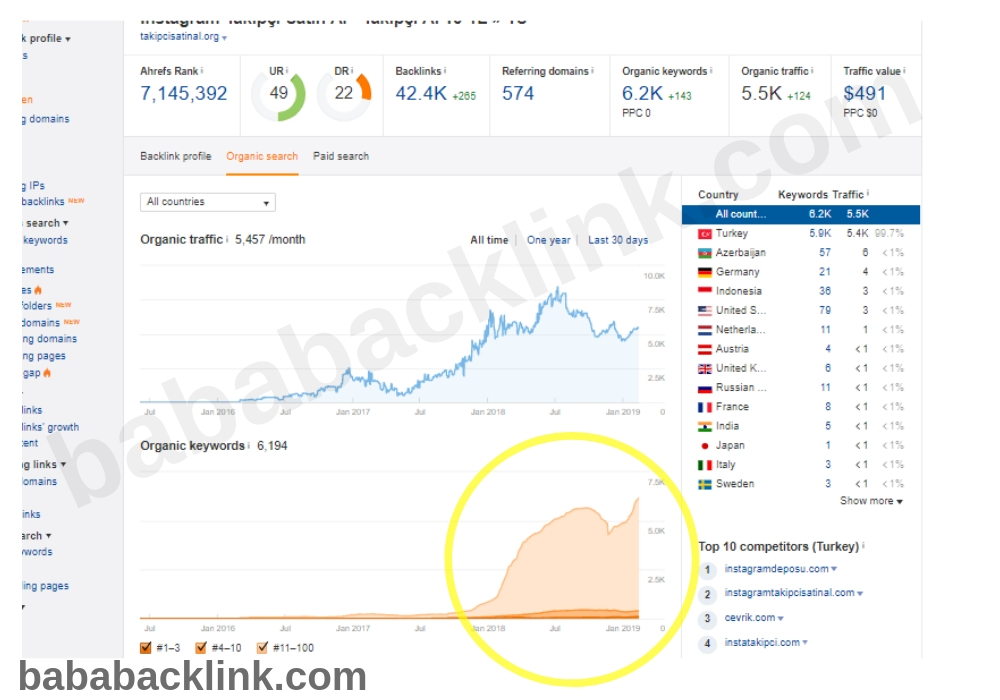Open Referring domains count 574
Screen dimensions: 1000x700
coord(518,94)
